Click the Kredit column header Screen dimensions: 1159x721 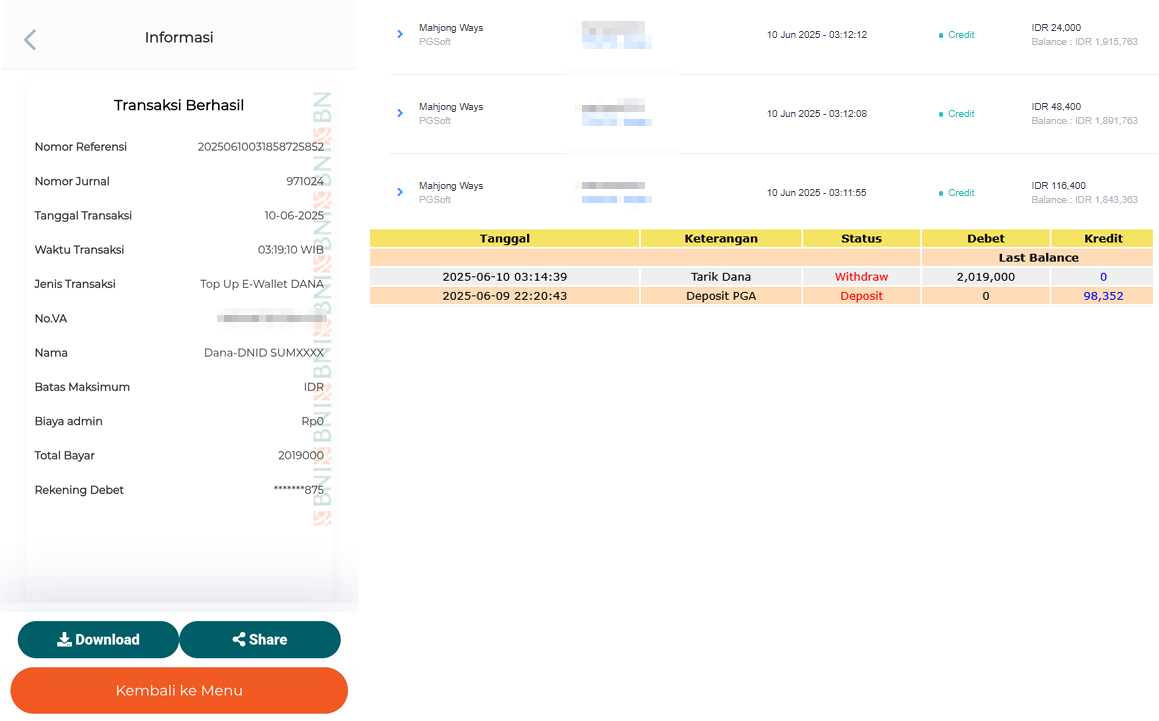[1103, 238]
